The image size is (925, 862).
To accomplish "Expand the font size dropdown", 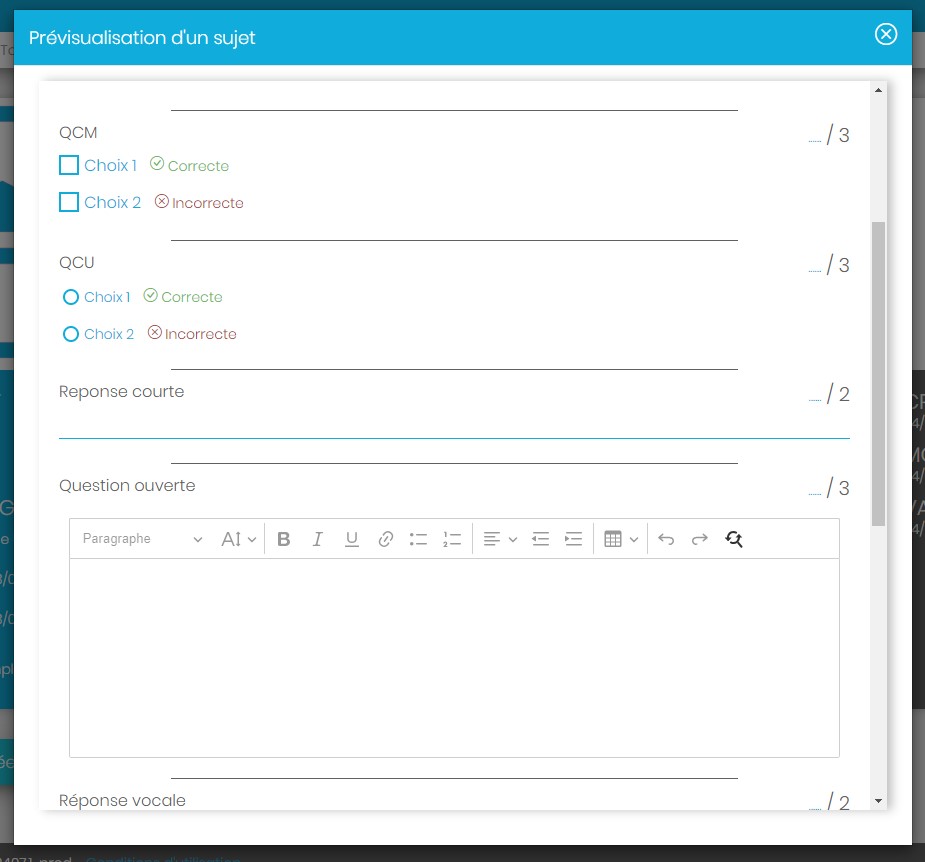I will pyautogui.click(x=239, y=539).
